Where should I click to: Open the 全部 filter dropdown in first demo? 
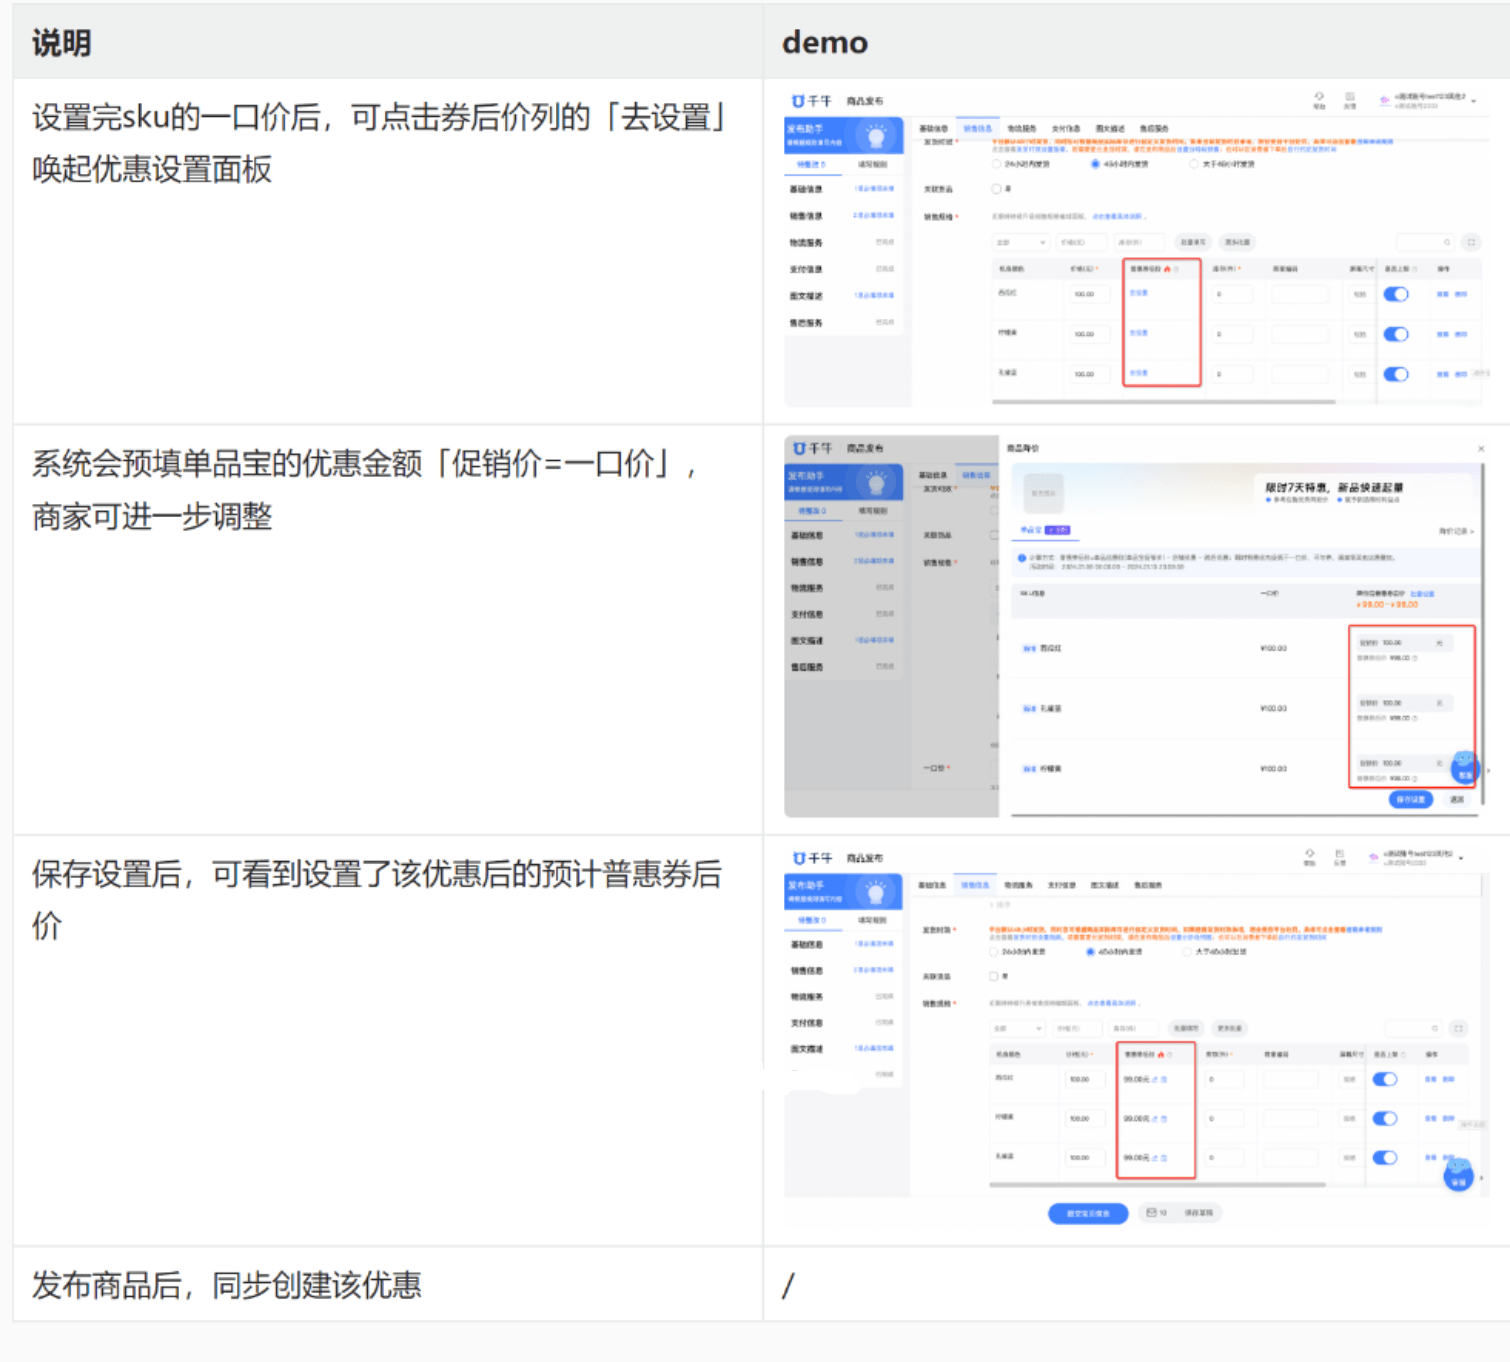(x=1020, y=242)
